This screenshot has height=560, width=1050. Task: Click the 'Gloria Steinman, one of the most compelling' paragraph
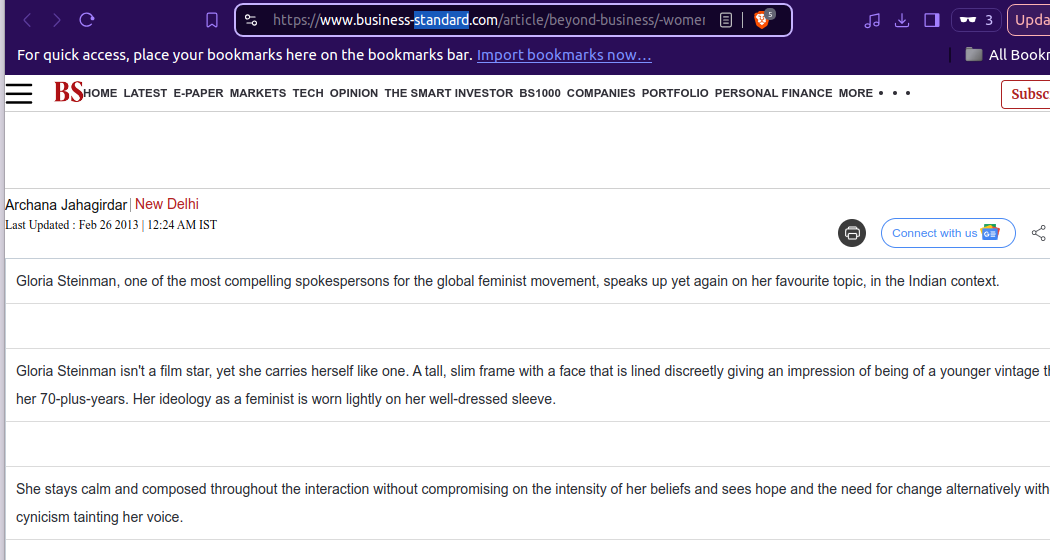pos(508,281)
